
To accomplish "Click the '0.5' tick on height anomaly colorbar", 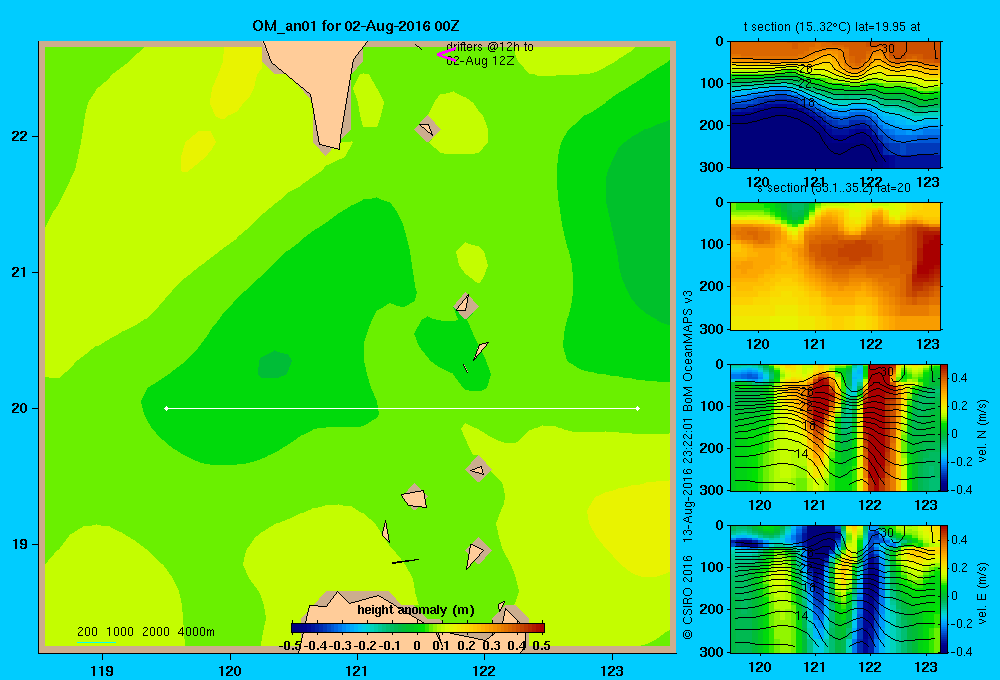I will point(541,646).
